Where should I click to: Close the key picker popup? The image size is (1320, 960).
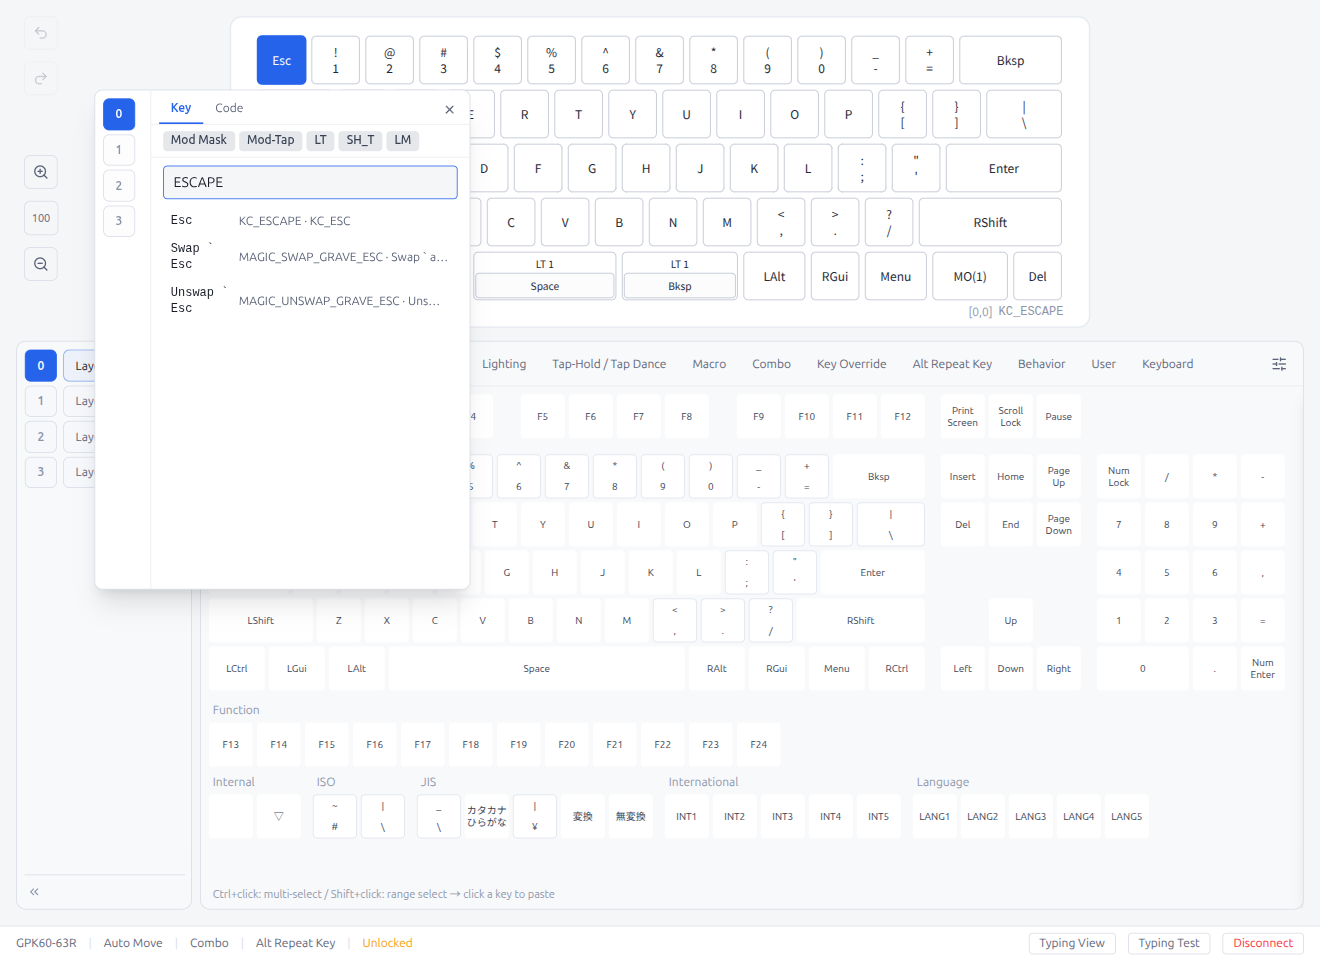tap(450, 109)
